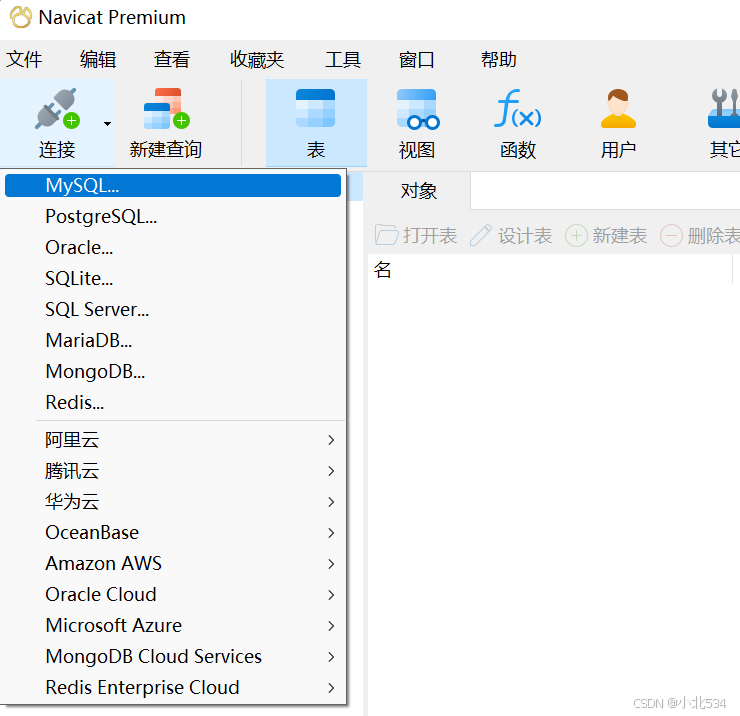Open the 帮助 menu

click(x=499, y=59)
